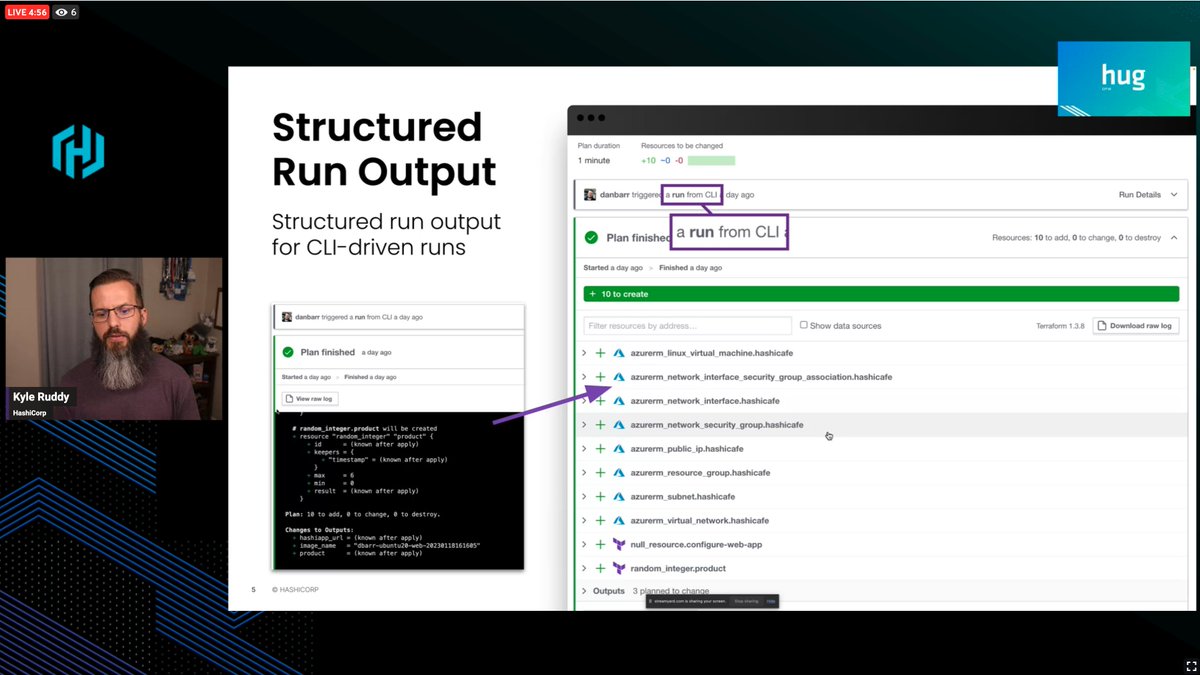Click the random_integer.product resource name
The image size is (1200, 675).
coord(678,569)
